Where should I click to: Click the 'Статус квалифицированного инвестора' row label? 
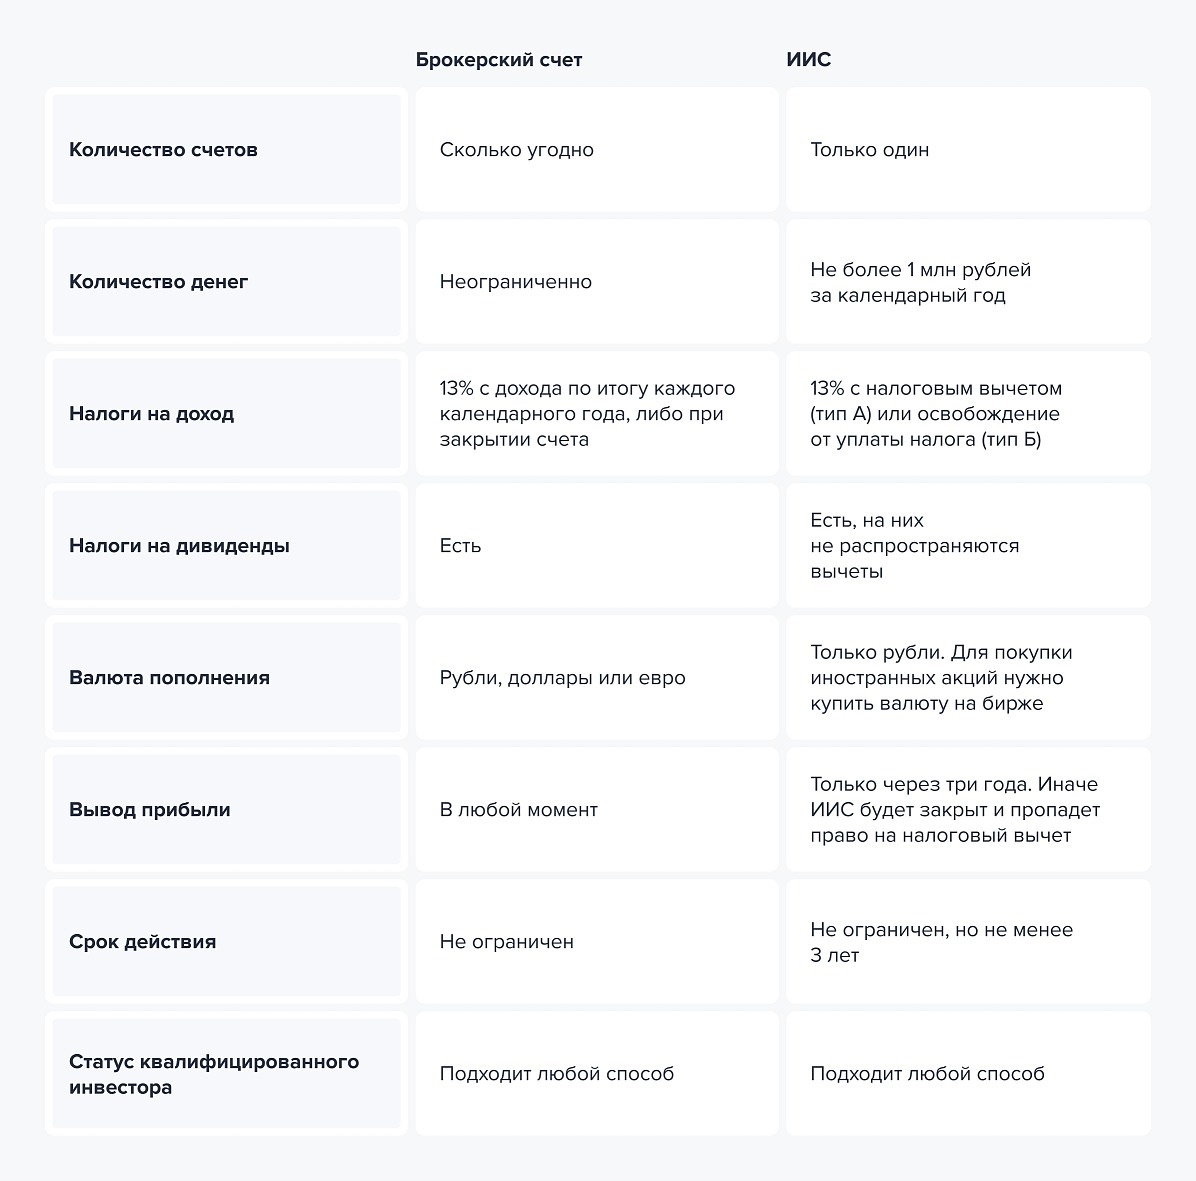(x=226, y=1073)
